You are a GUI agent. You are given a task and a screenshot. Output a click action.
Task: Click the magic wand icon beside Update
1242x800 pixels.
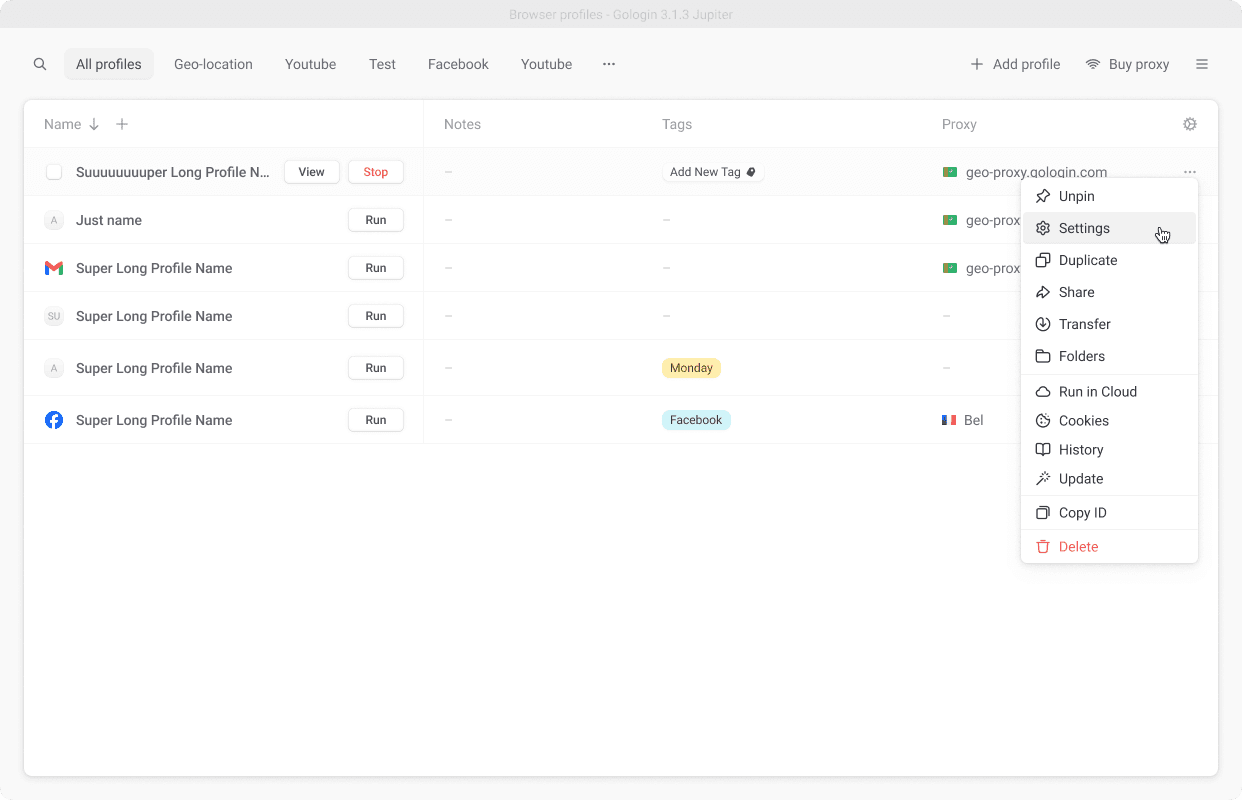[1043, 479]
